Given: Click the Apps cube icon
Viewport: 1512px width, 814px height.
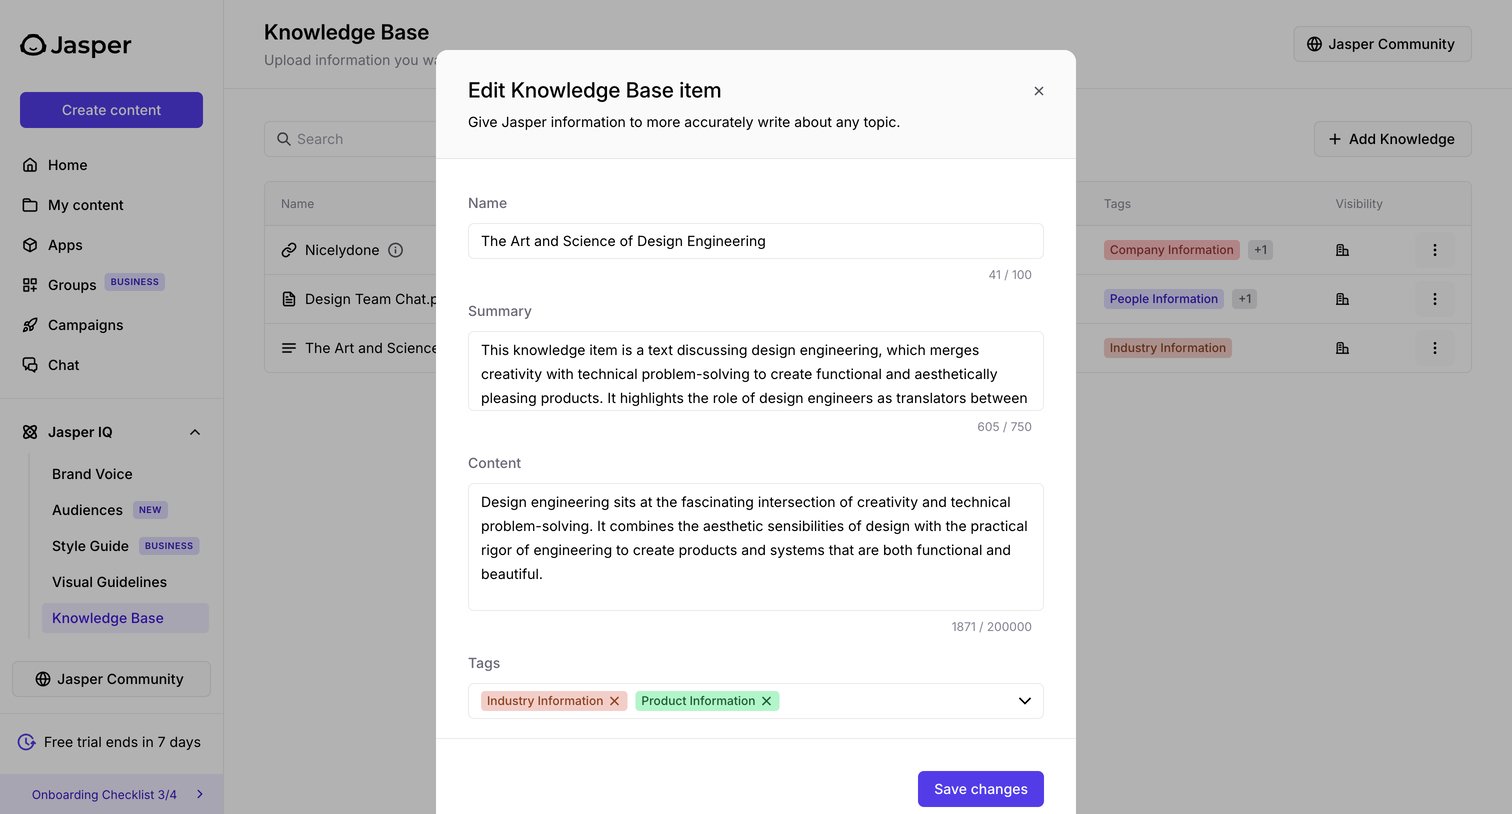Looking at the screenshot, I should pos(30,245).
